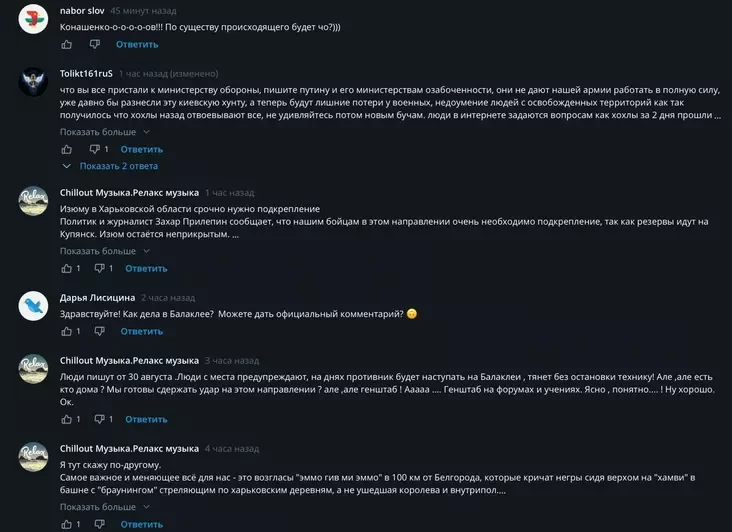The width and height of the screenshot is (732, 532).
Task: Like the nabor slov comment
Action: point(67,44)
